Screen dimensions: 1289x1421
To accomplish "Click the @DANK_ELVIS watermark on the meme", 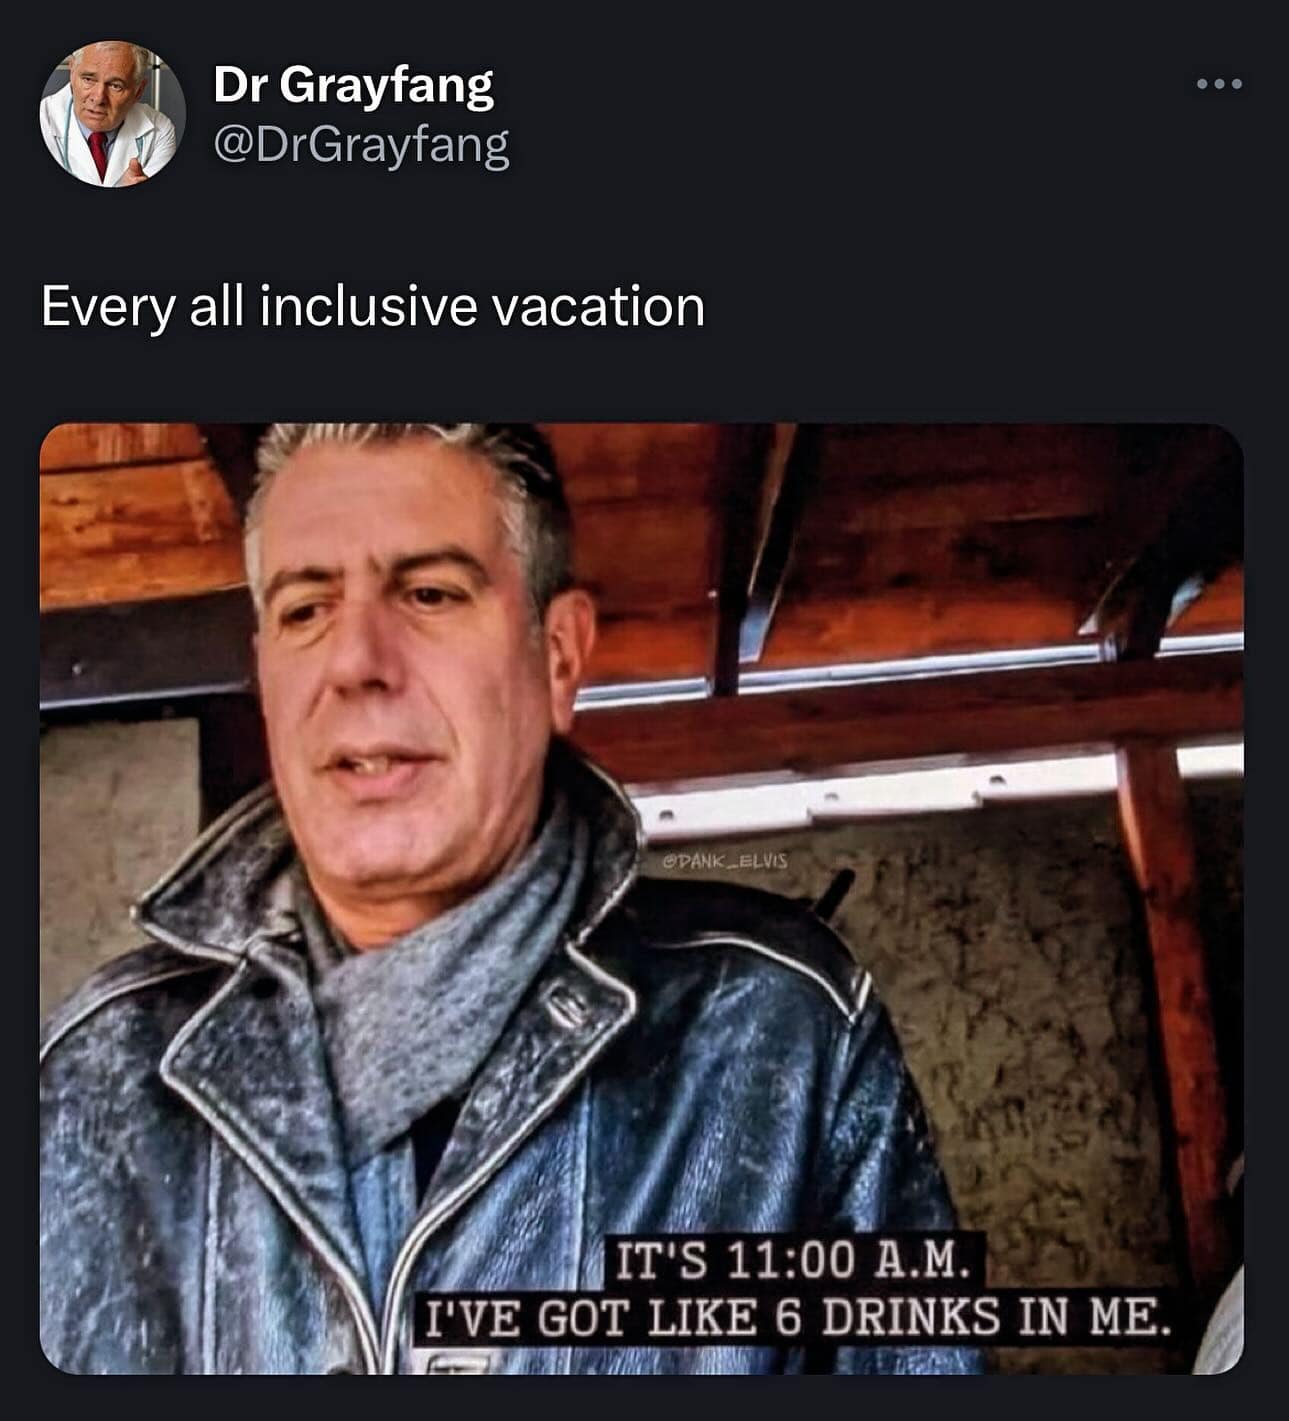I will coord(725,860).
